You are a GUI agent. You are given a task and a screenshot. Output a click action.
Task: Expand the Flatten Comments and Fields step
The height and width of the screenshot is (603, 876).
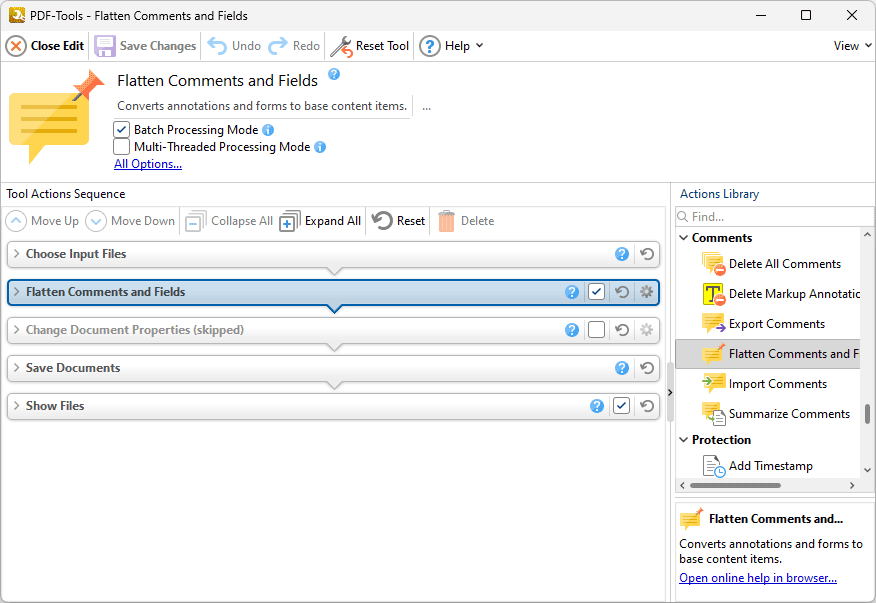pos(16,292)
